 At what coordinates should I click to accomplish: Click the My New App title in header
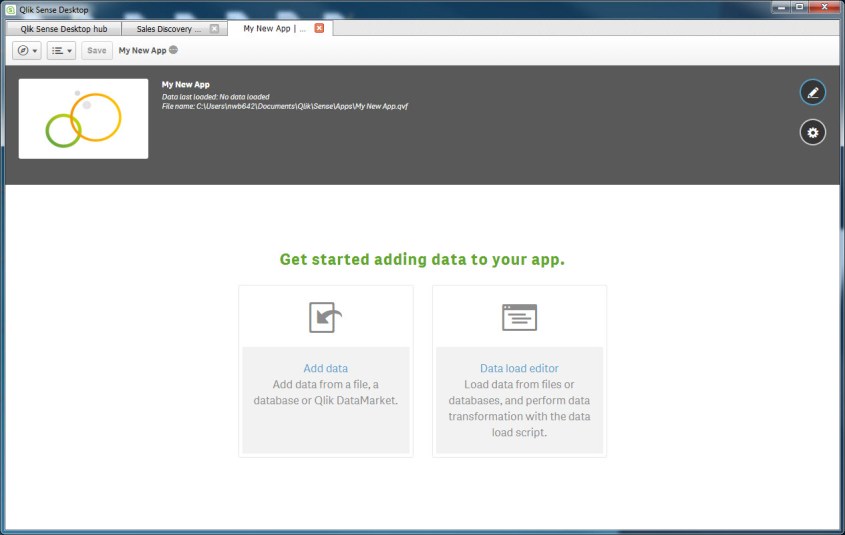click(x=185, y=85)
